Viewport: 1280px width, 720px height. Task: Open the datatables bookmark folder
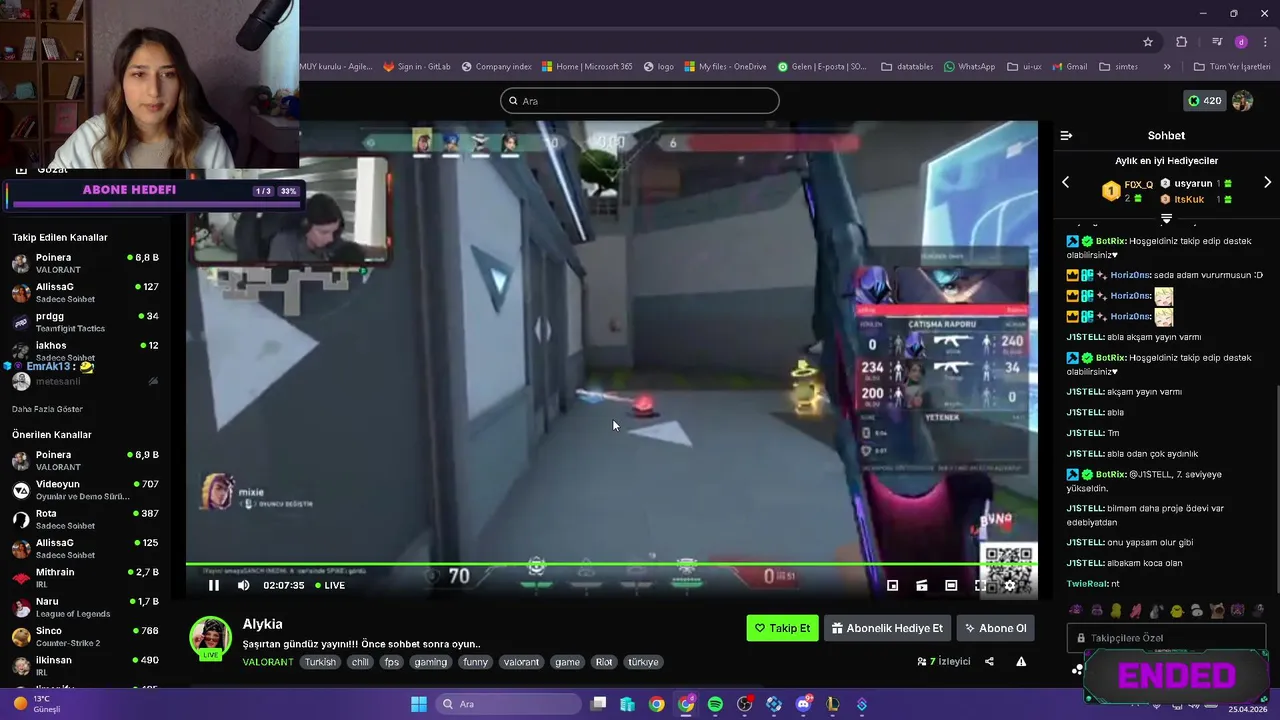coord(907,67)
